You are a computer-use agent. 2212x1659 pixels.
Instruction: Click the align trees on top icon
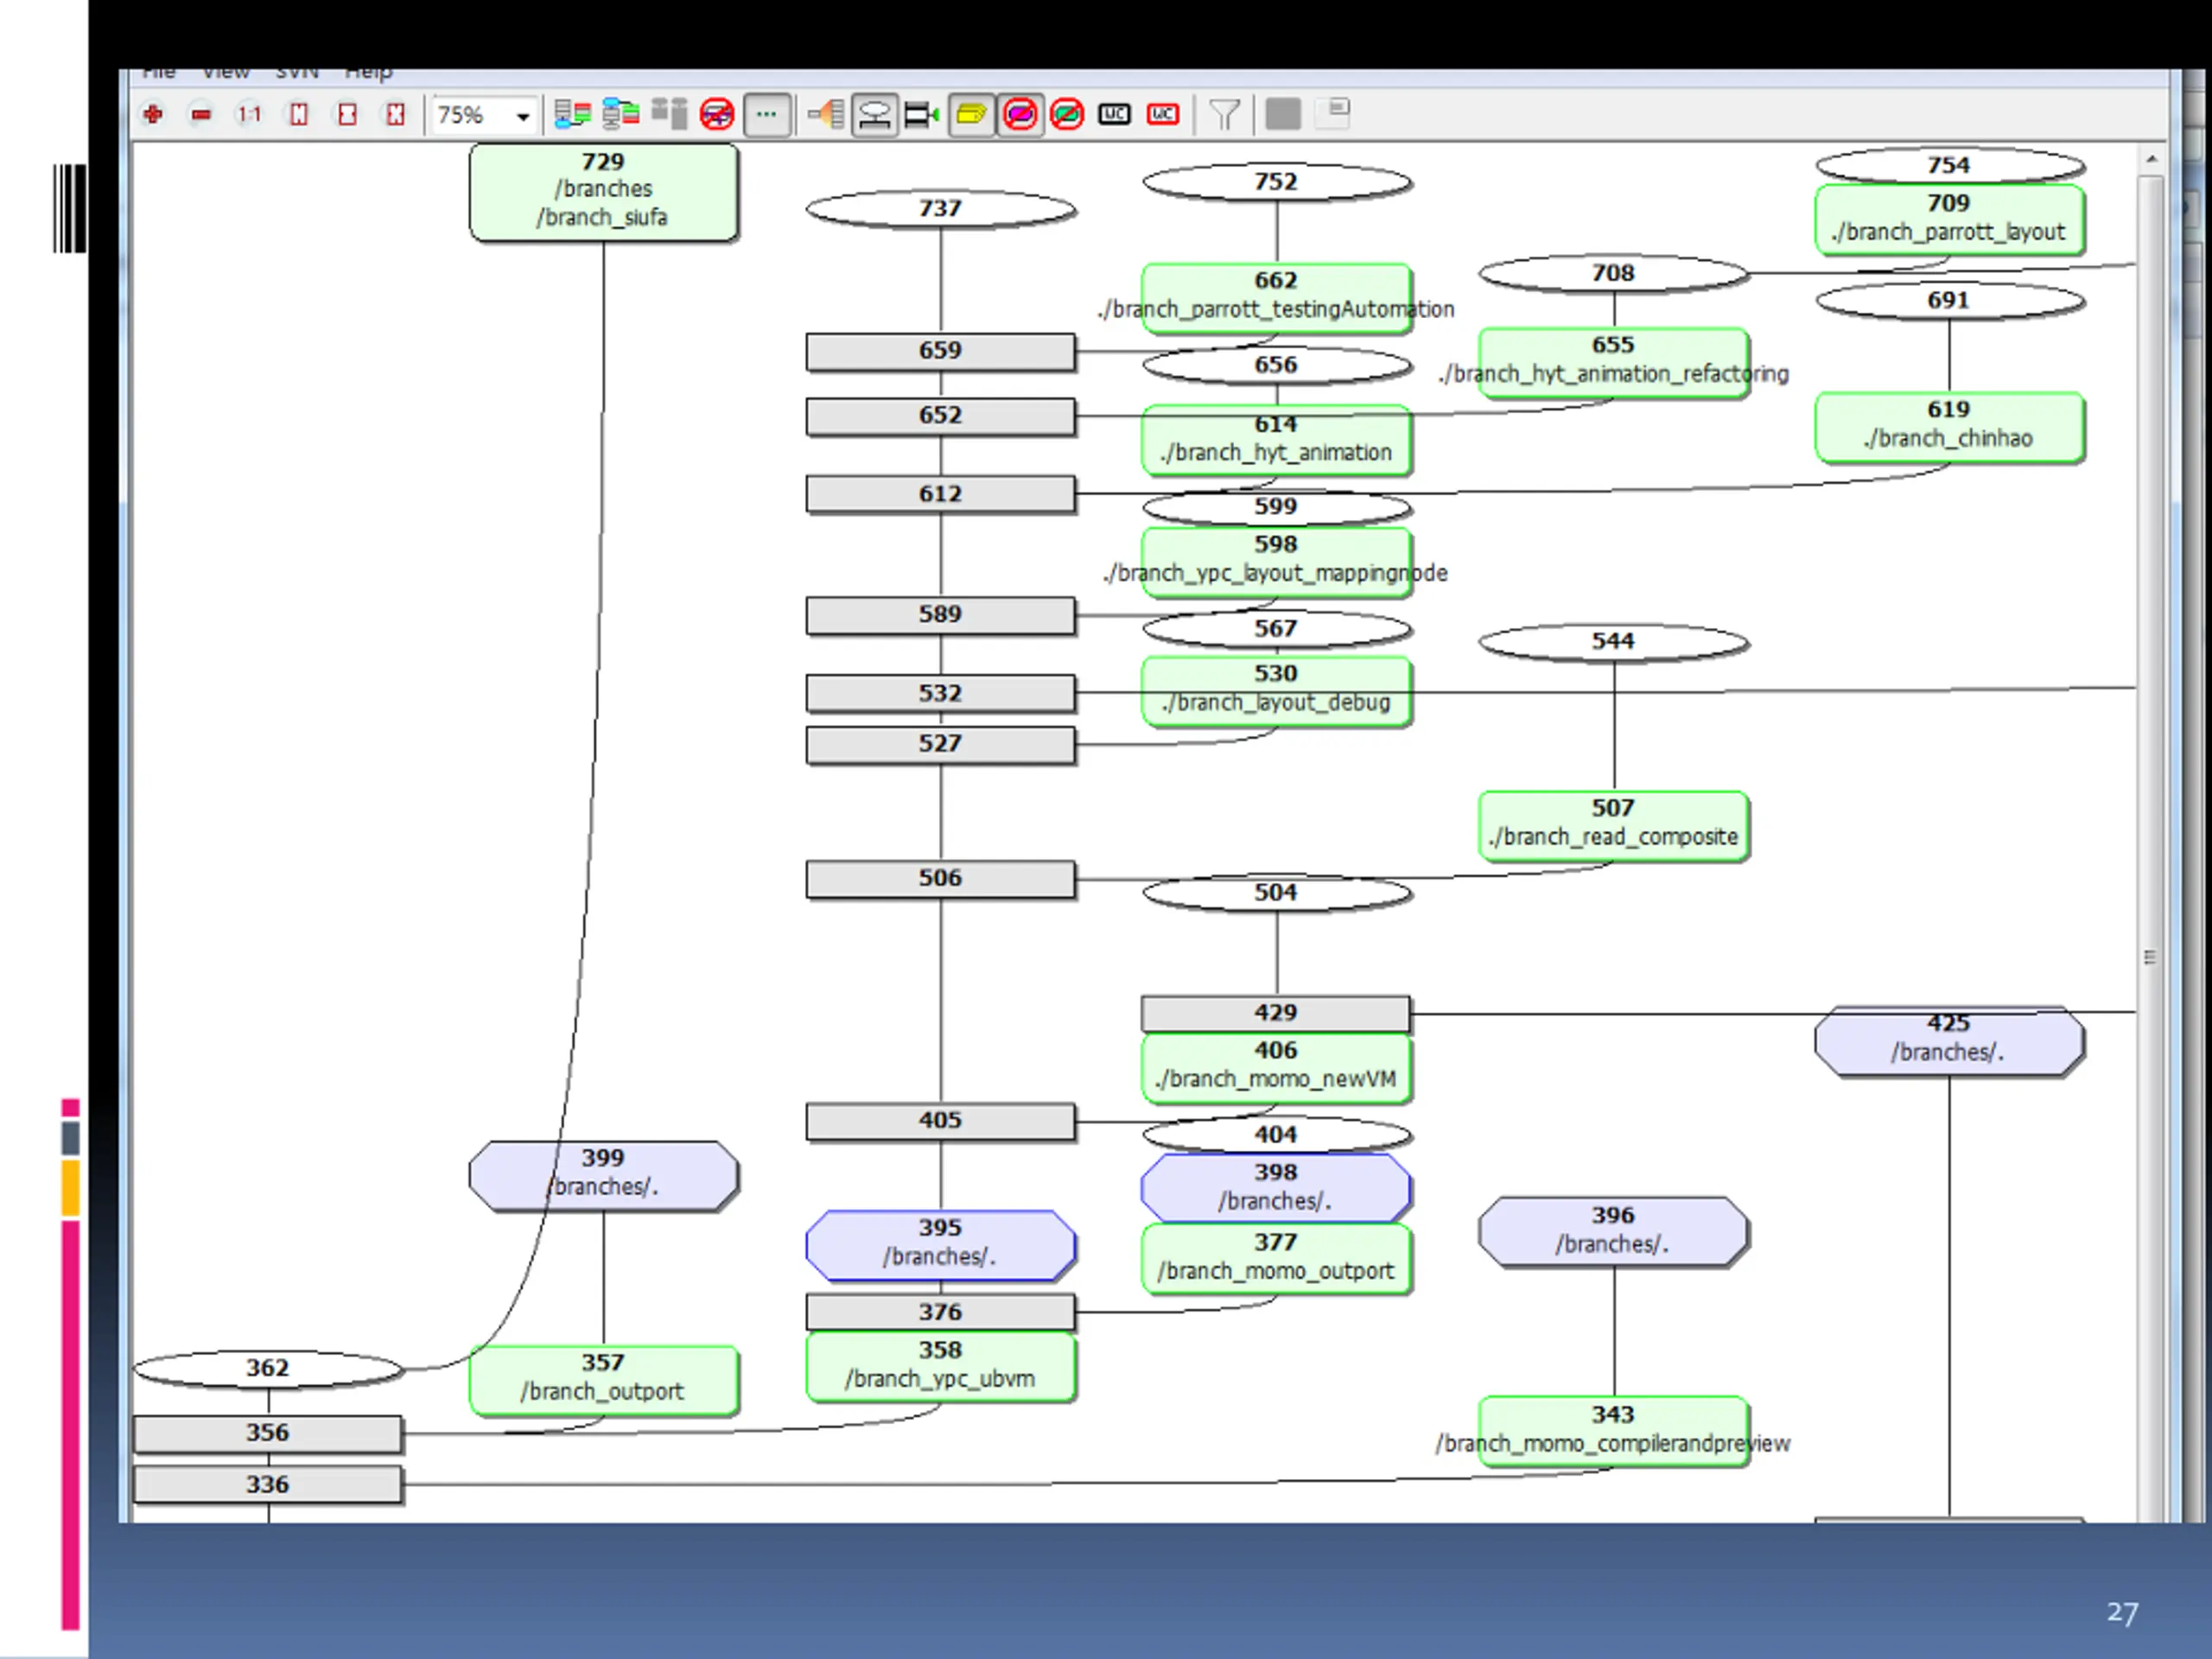pos(669,114)
